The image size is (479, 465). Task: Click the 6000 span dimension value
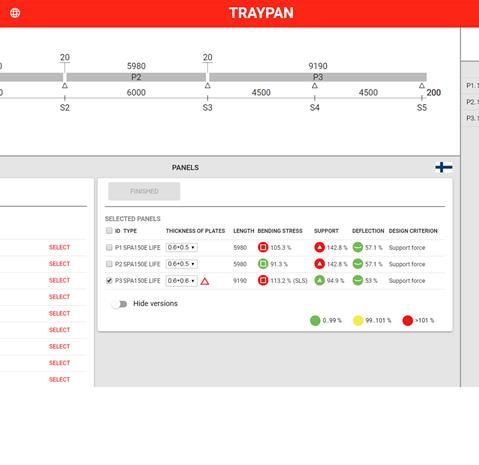(136, 93)
